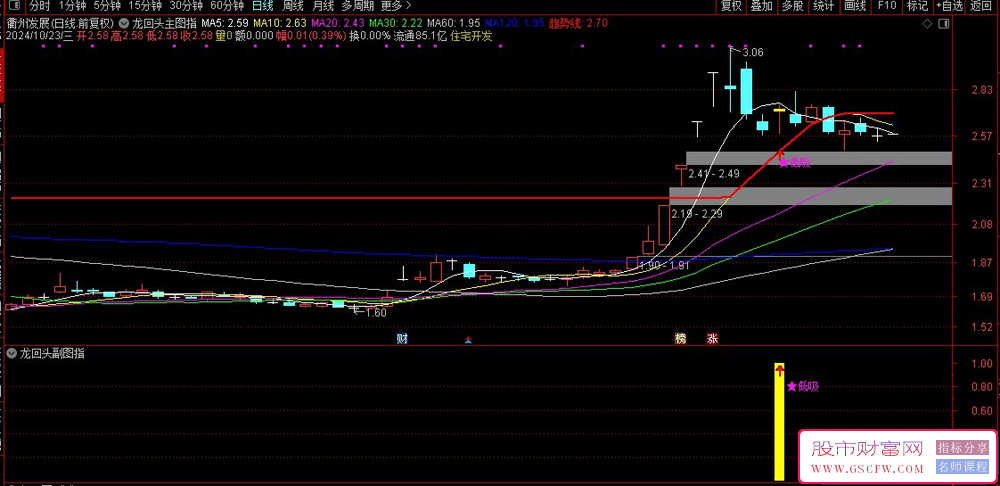Click the MA60: 1.95 indicator value
Screen dimensions: 1000x486
453,24
